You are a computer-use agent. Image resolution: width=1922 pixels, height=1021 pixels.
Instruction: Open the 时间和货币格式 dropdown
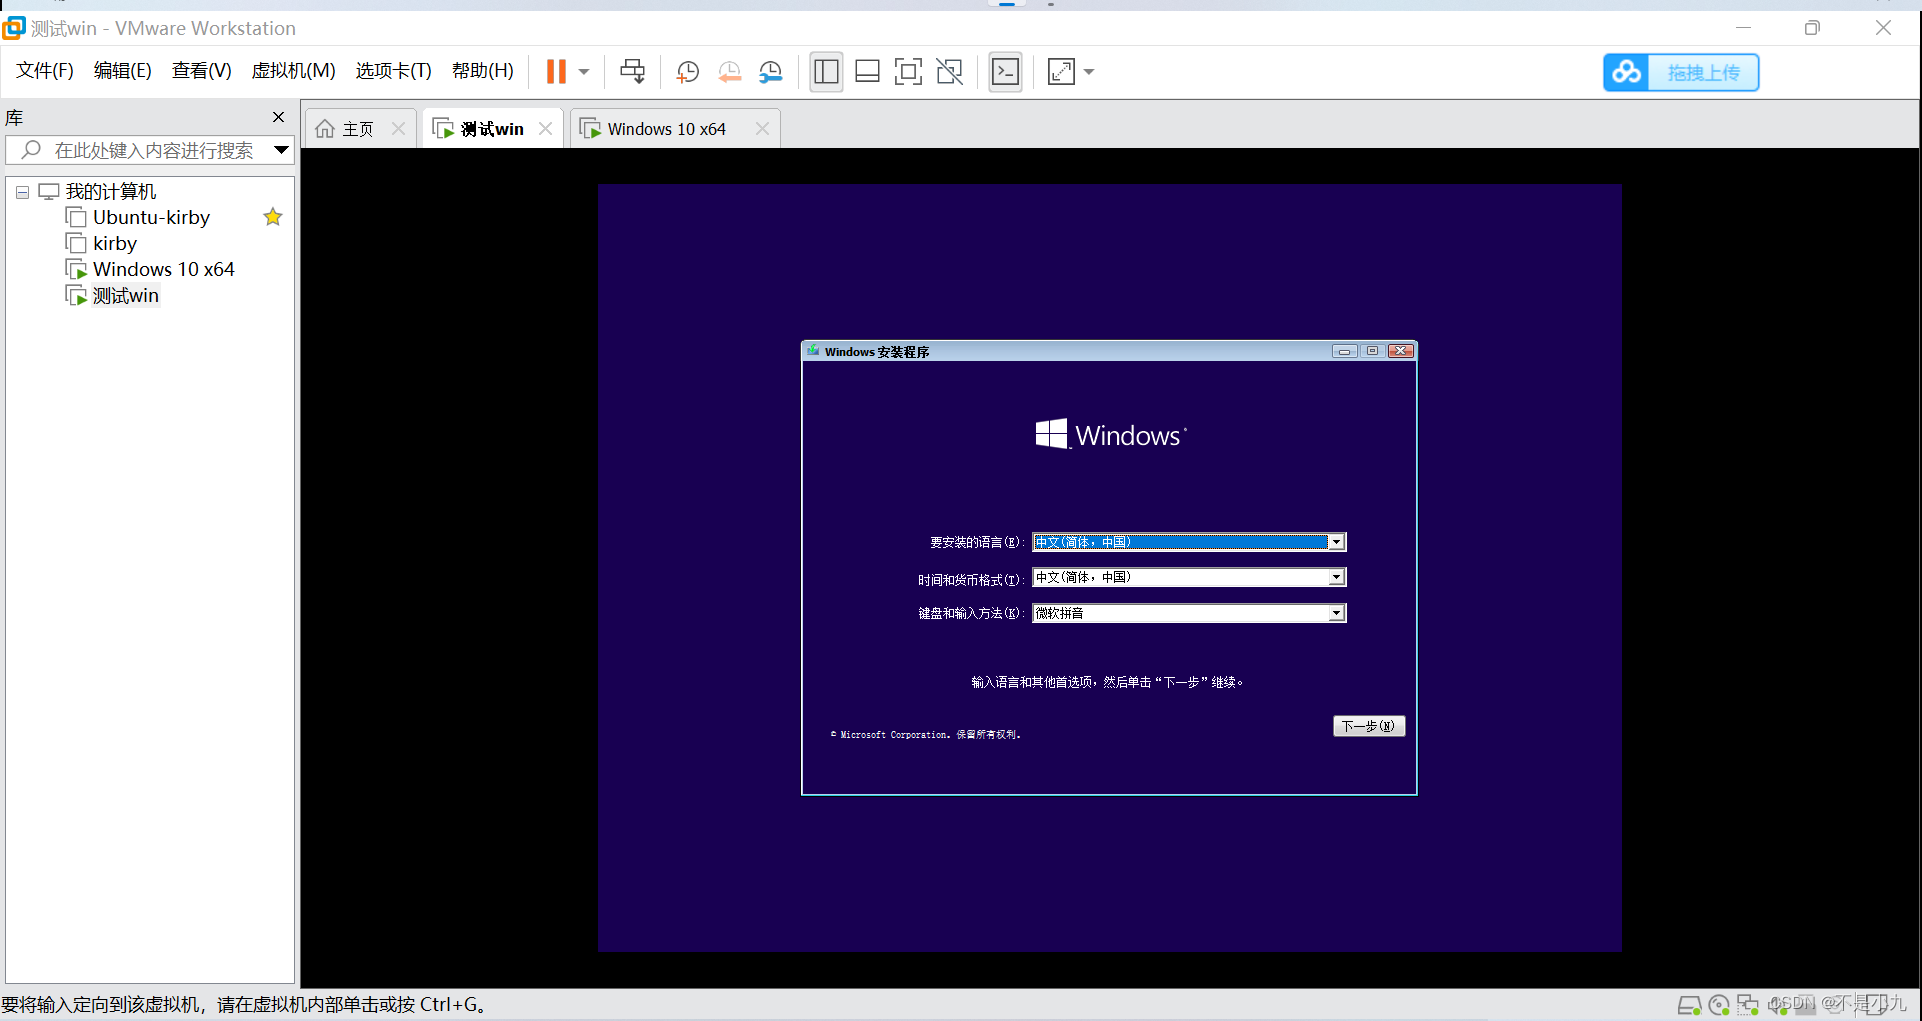click(x=1336, y=577)
